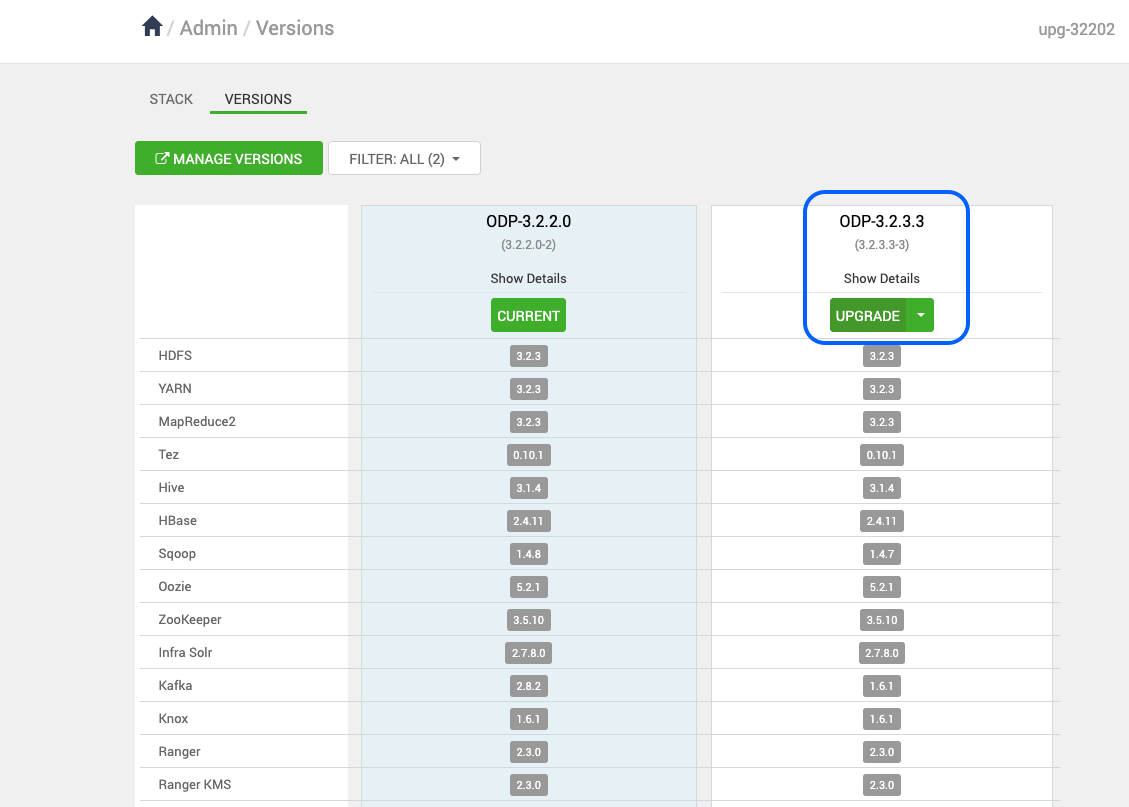Select the YARN service row label
Screen dimensions: 1129x807
(x=175, y=389)
